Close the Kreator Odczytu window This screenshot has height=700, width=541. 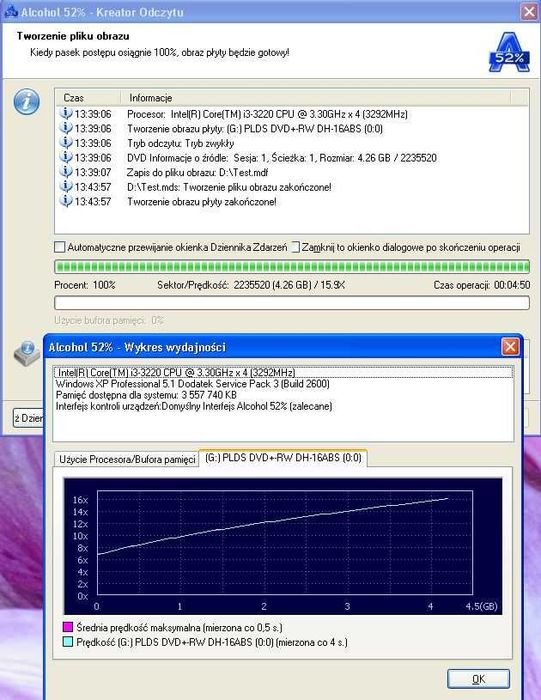pyautogui.click(x=529, y=12)
